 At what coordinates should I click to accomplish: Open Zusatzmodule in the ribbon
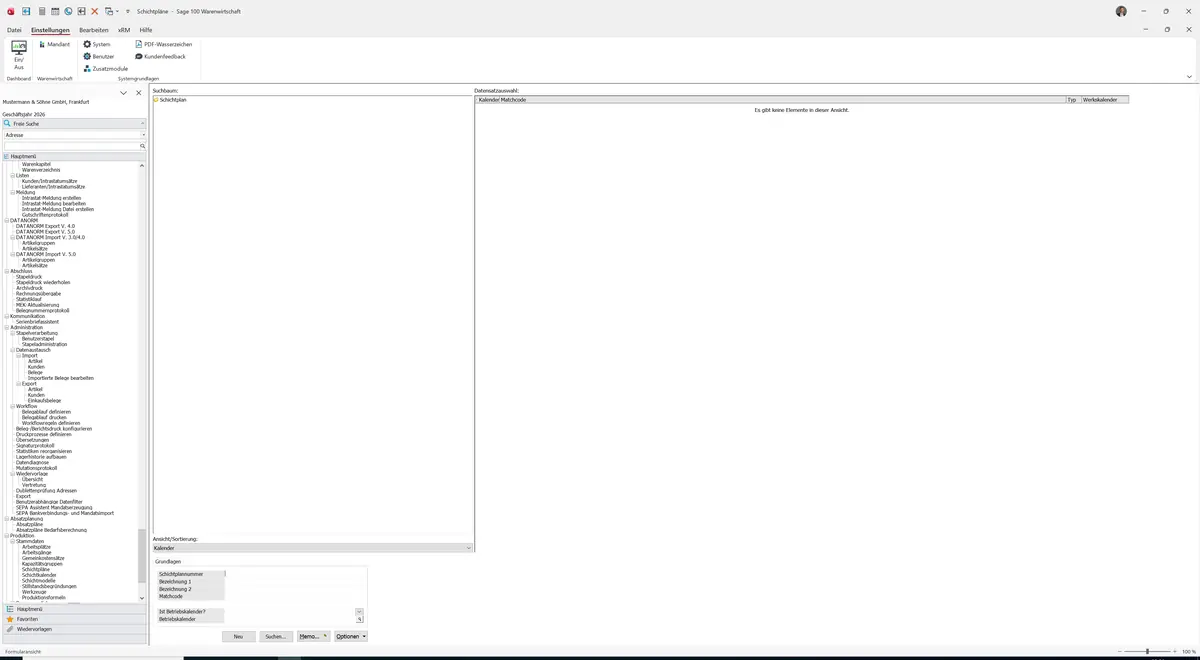(105, 68)
